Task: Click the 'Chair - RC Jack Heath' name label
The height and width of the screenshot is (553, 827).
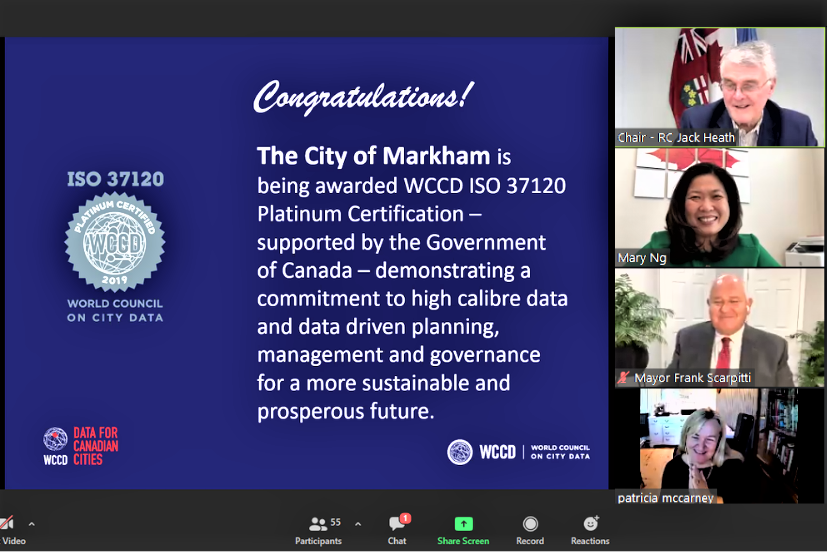Action: pyautogui.click(x=676, y=138)
